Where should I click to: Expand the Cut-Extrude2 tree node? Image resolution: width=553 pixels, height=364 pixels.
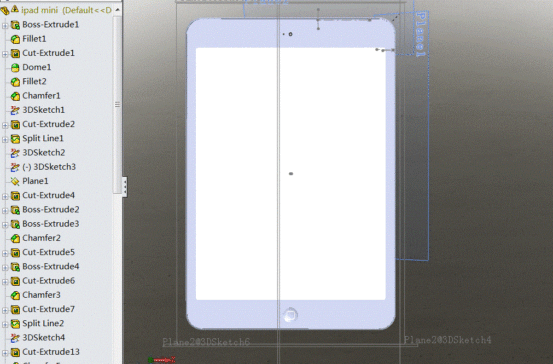[5, 125]
